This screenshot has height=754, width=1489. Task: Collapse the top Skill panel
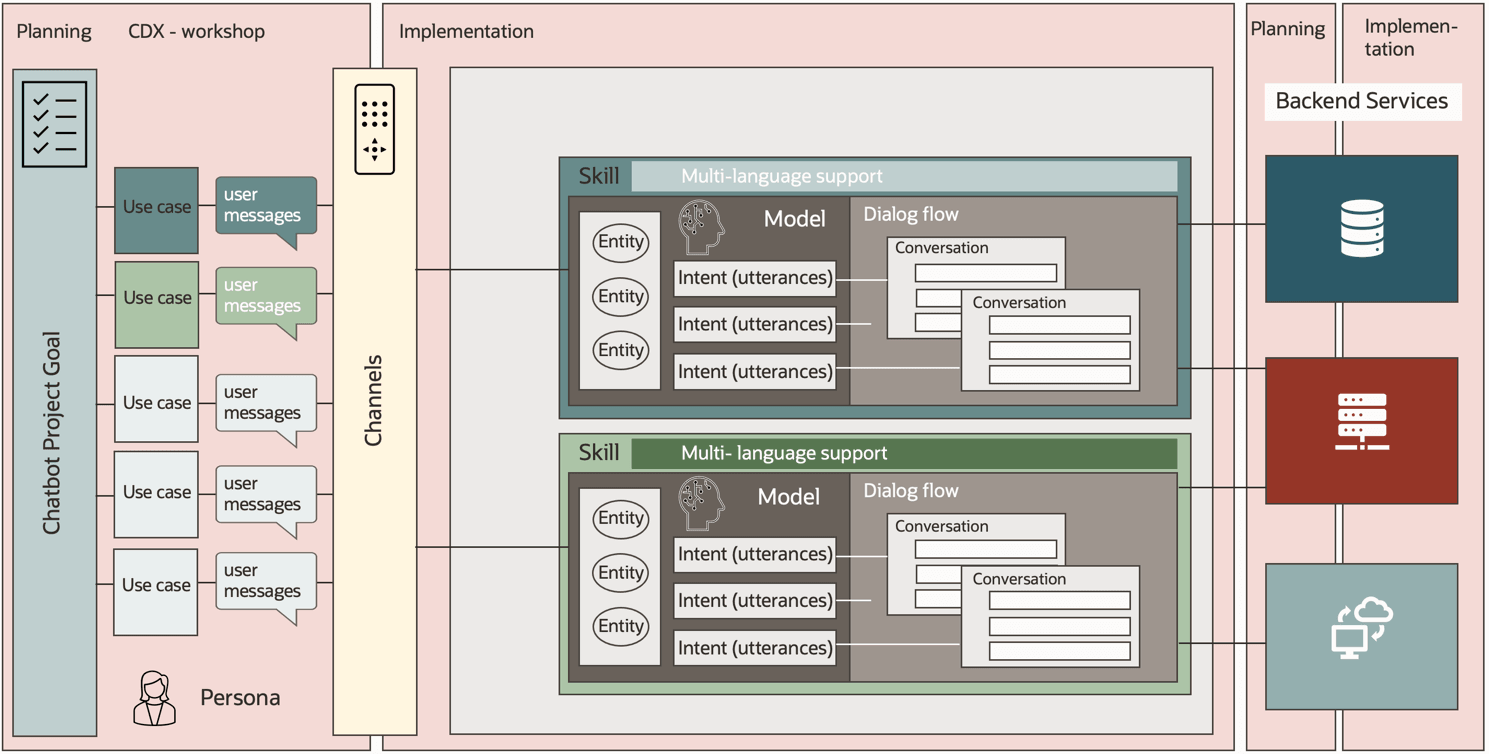click(x=600, y=175)
